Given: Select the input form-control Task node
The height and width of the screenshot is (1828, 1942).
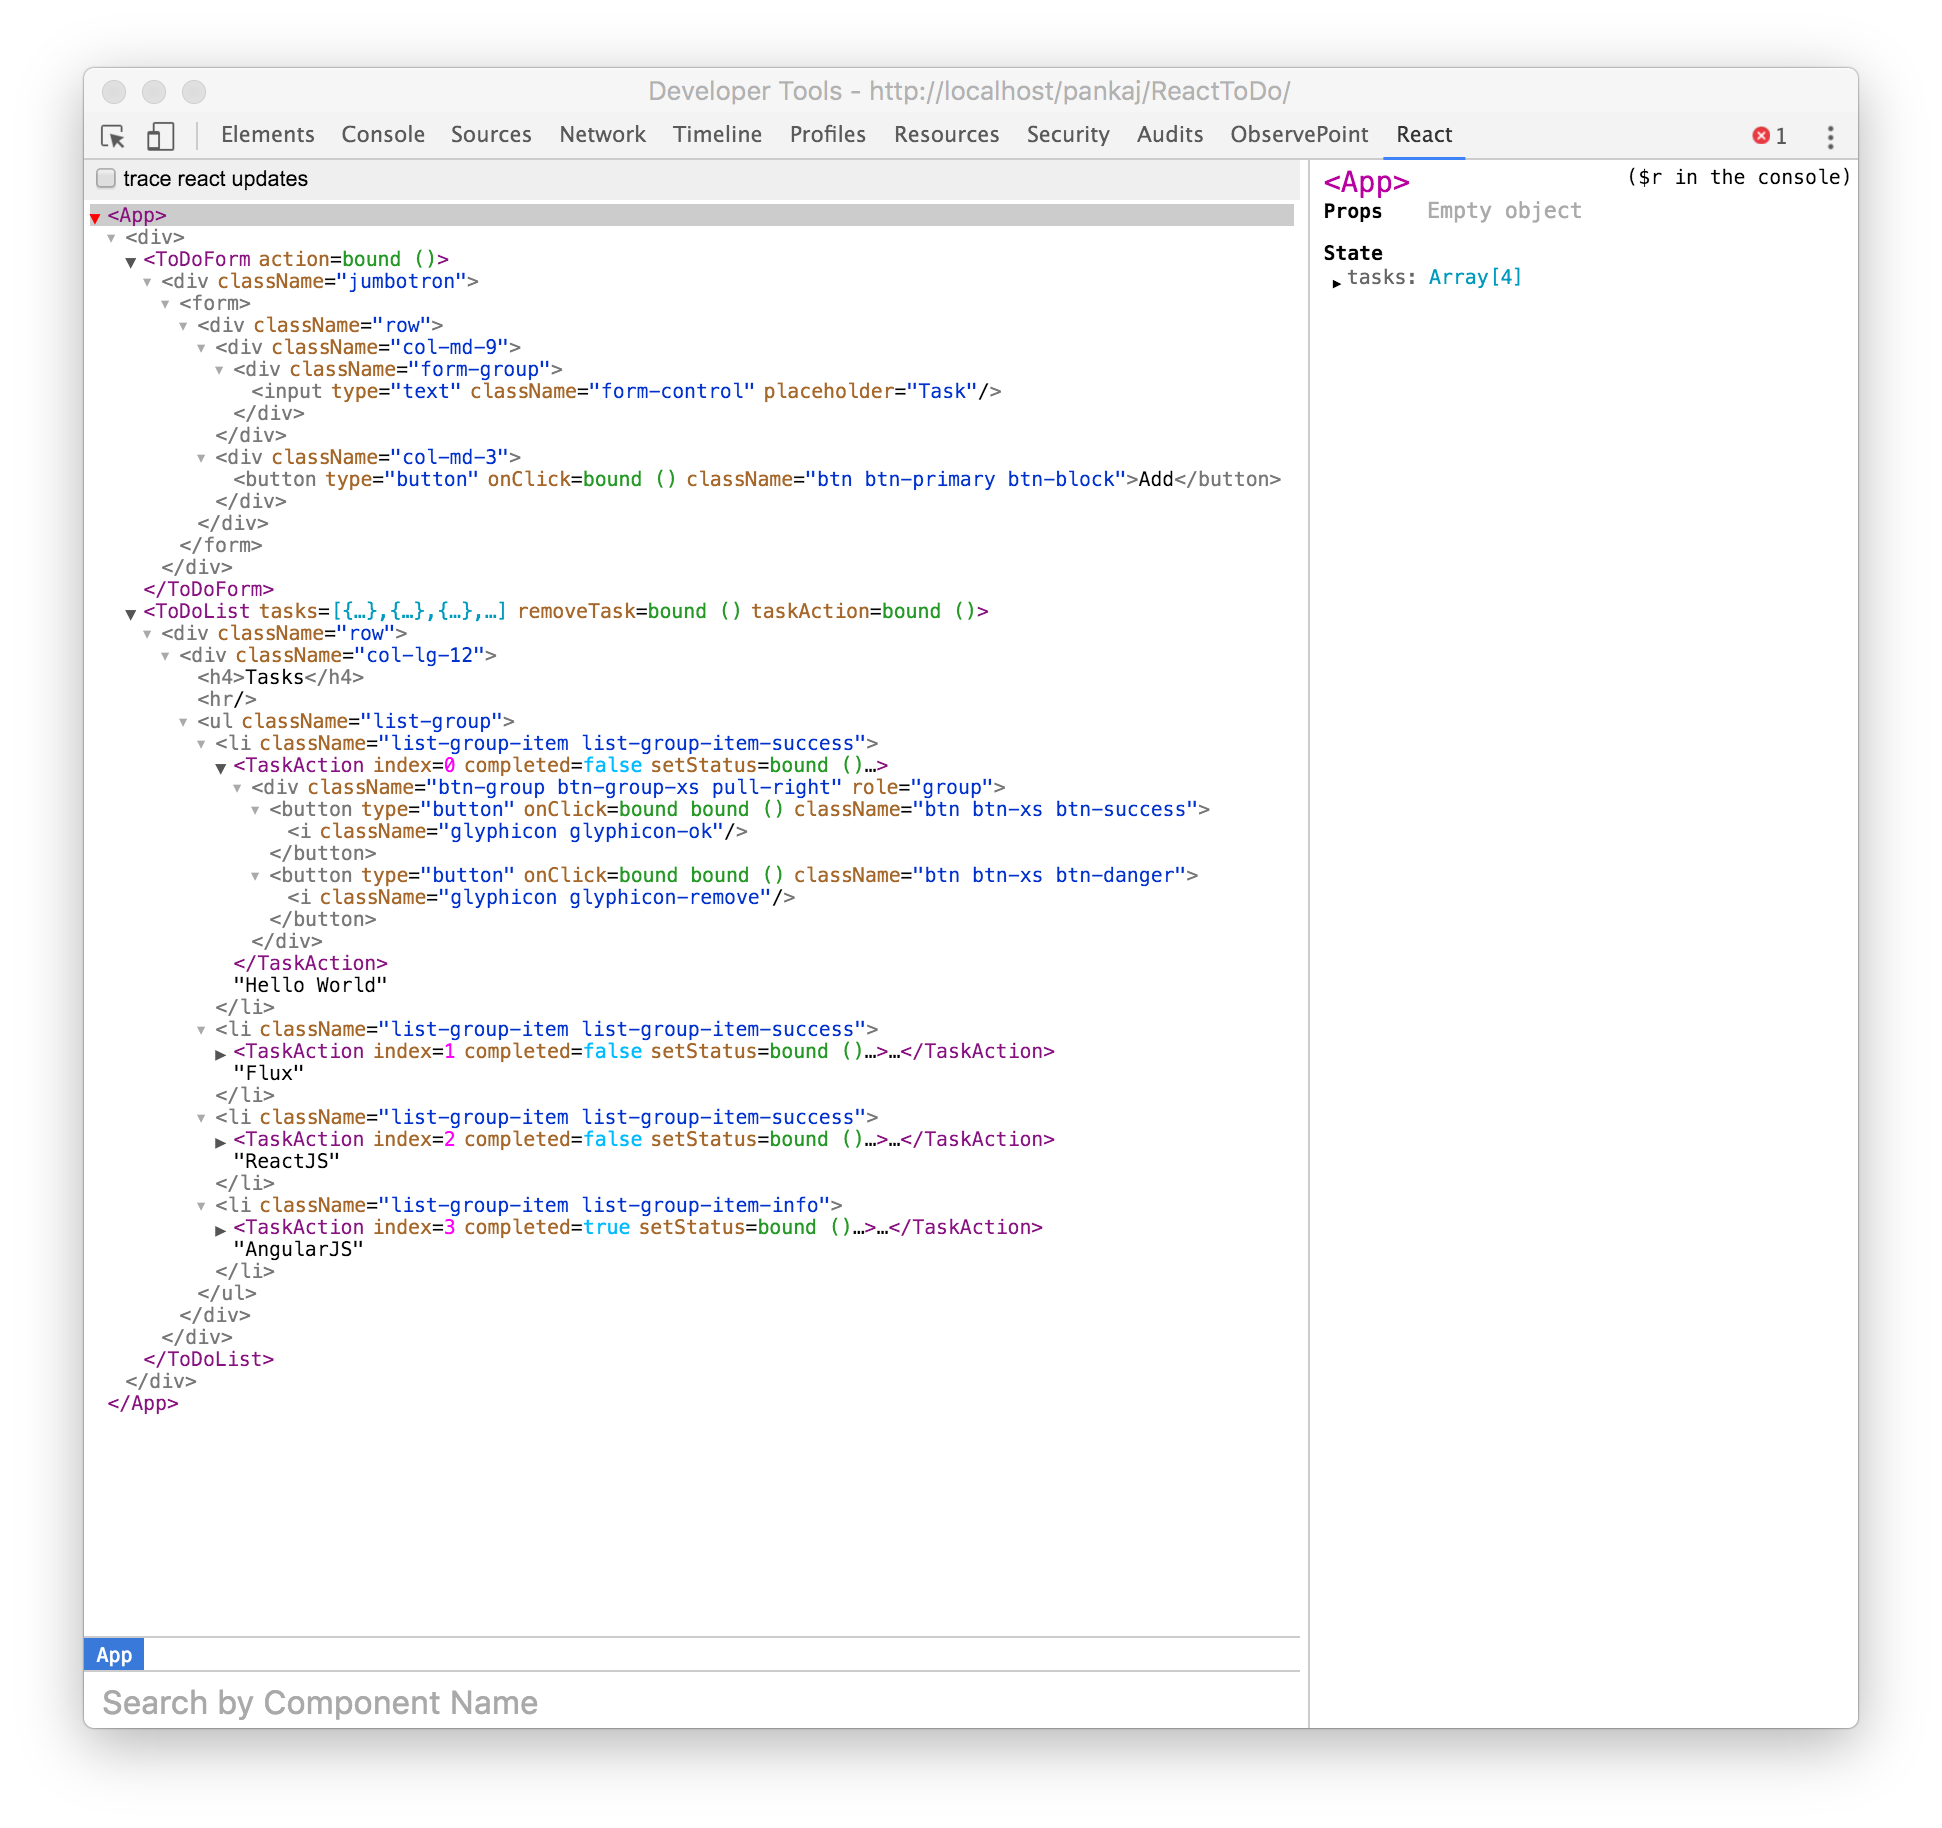Looking at the screenshot, I should [626, 391].
